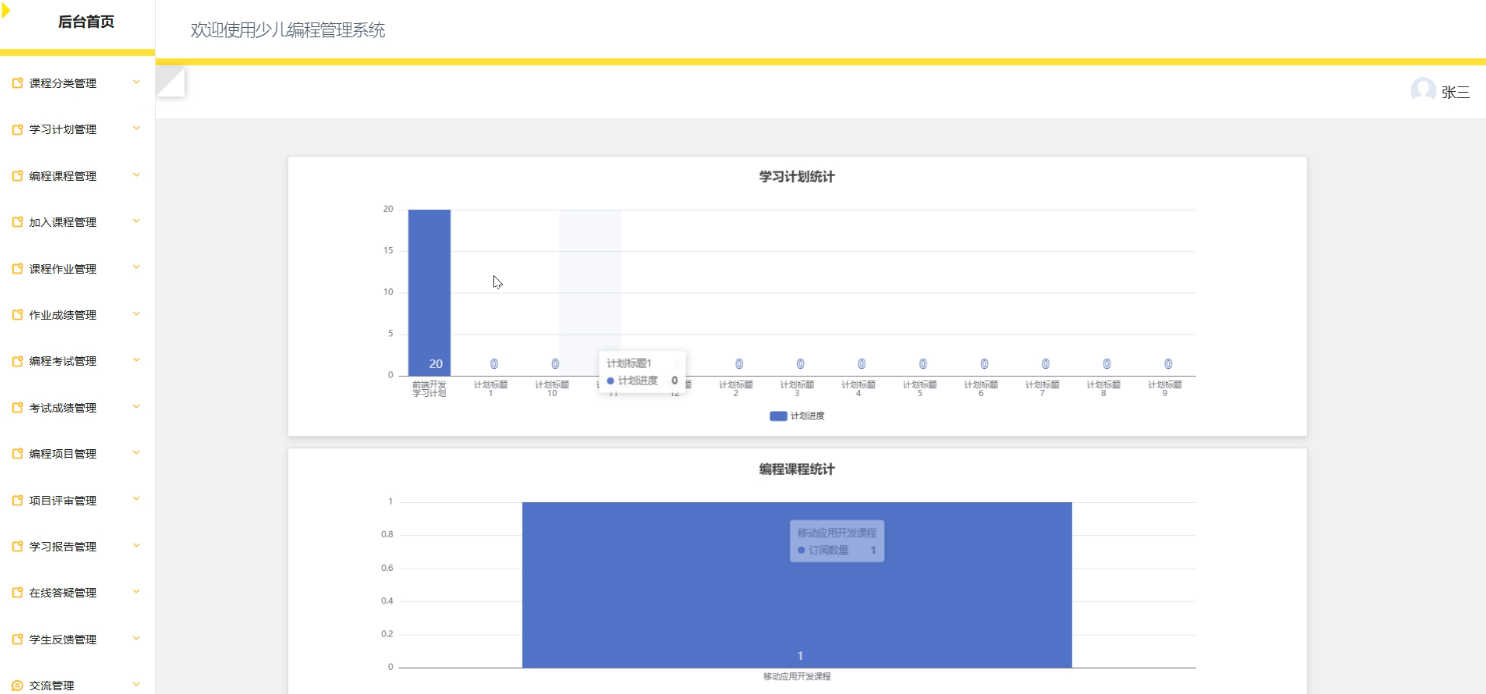Expand the 在线答疑管理 chevron

click(136, 592)
